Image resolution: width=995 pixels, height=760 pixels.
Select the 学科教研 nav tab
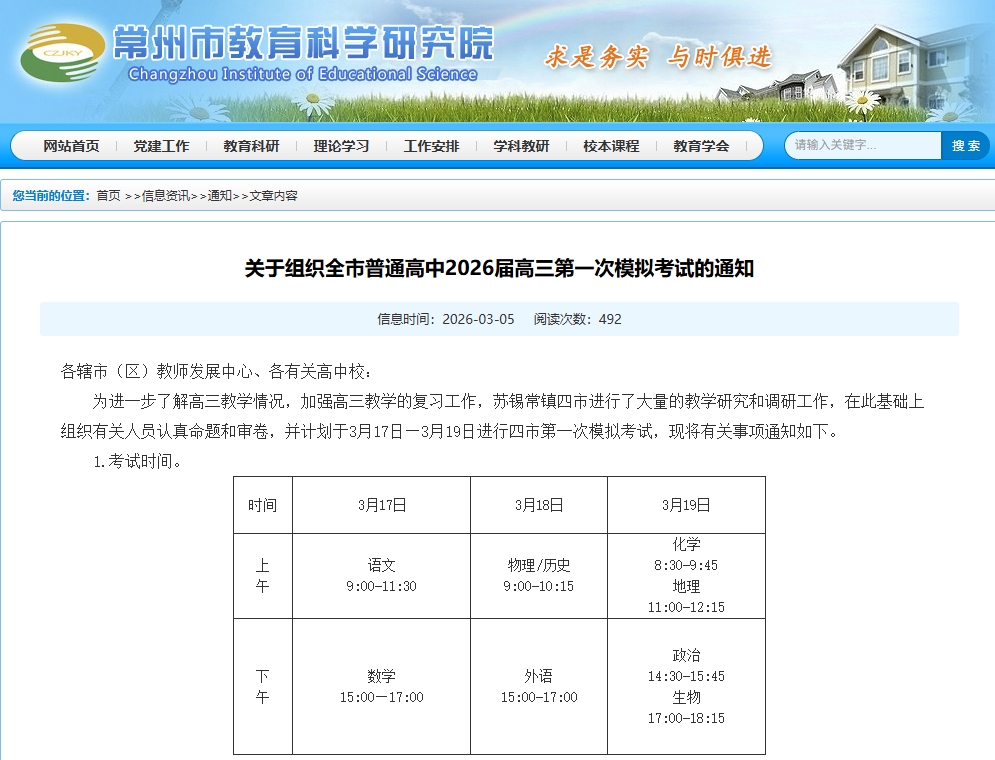(520, 145)
